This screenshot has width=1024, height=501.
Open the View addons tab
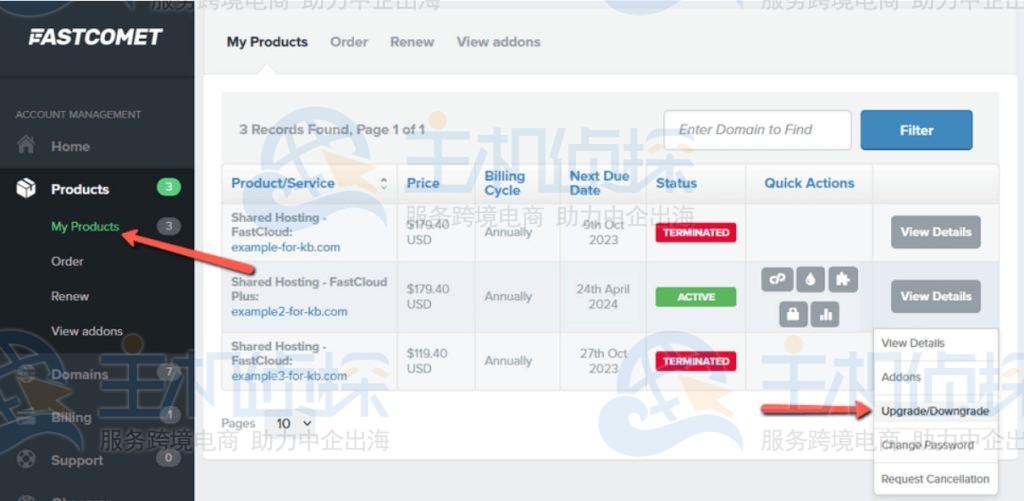click(x=498, y=42)
